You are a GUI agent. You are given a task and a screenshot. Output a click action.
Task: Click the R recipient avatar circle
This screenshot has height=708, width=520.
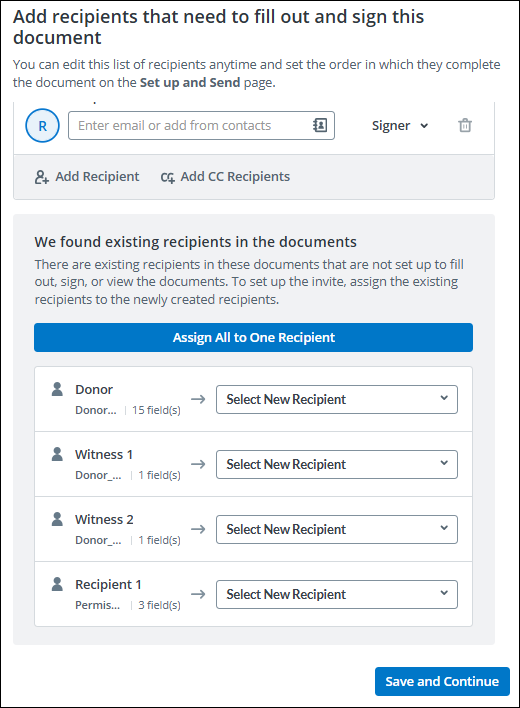click(x=42, y=126)
